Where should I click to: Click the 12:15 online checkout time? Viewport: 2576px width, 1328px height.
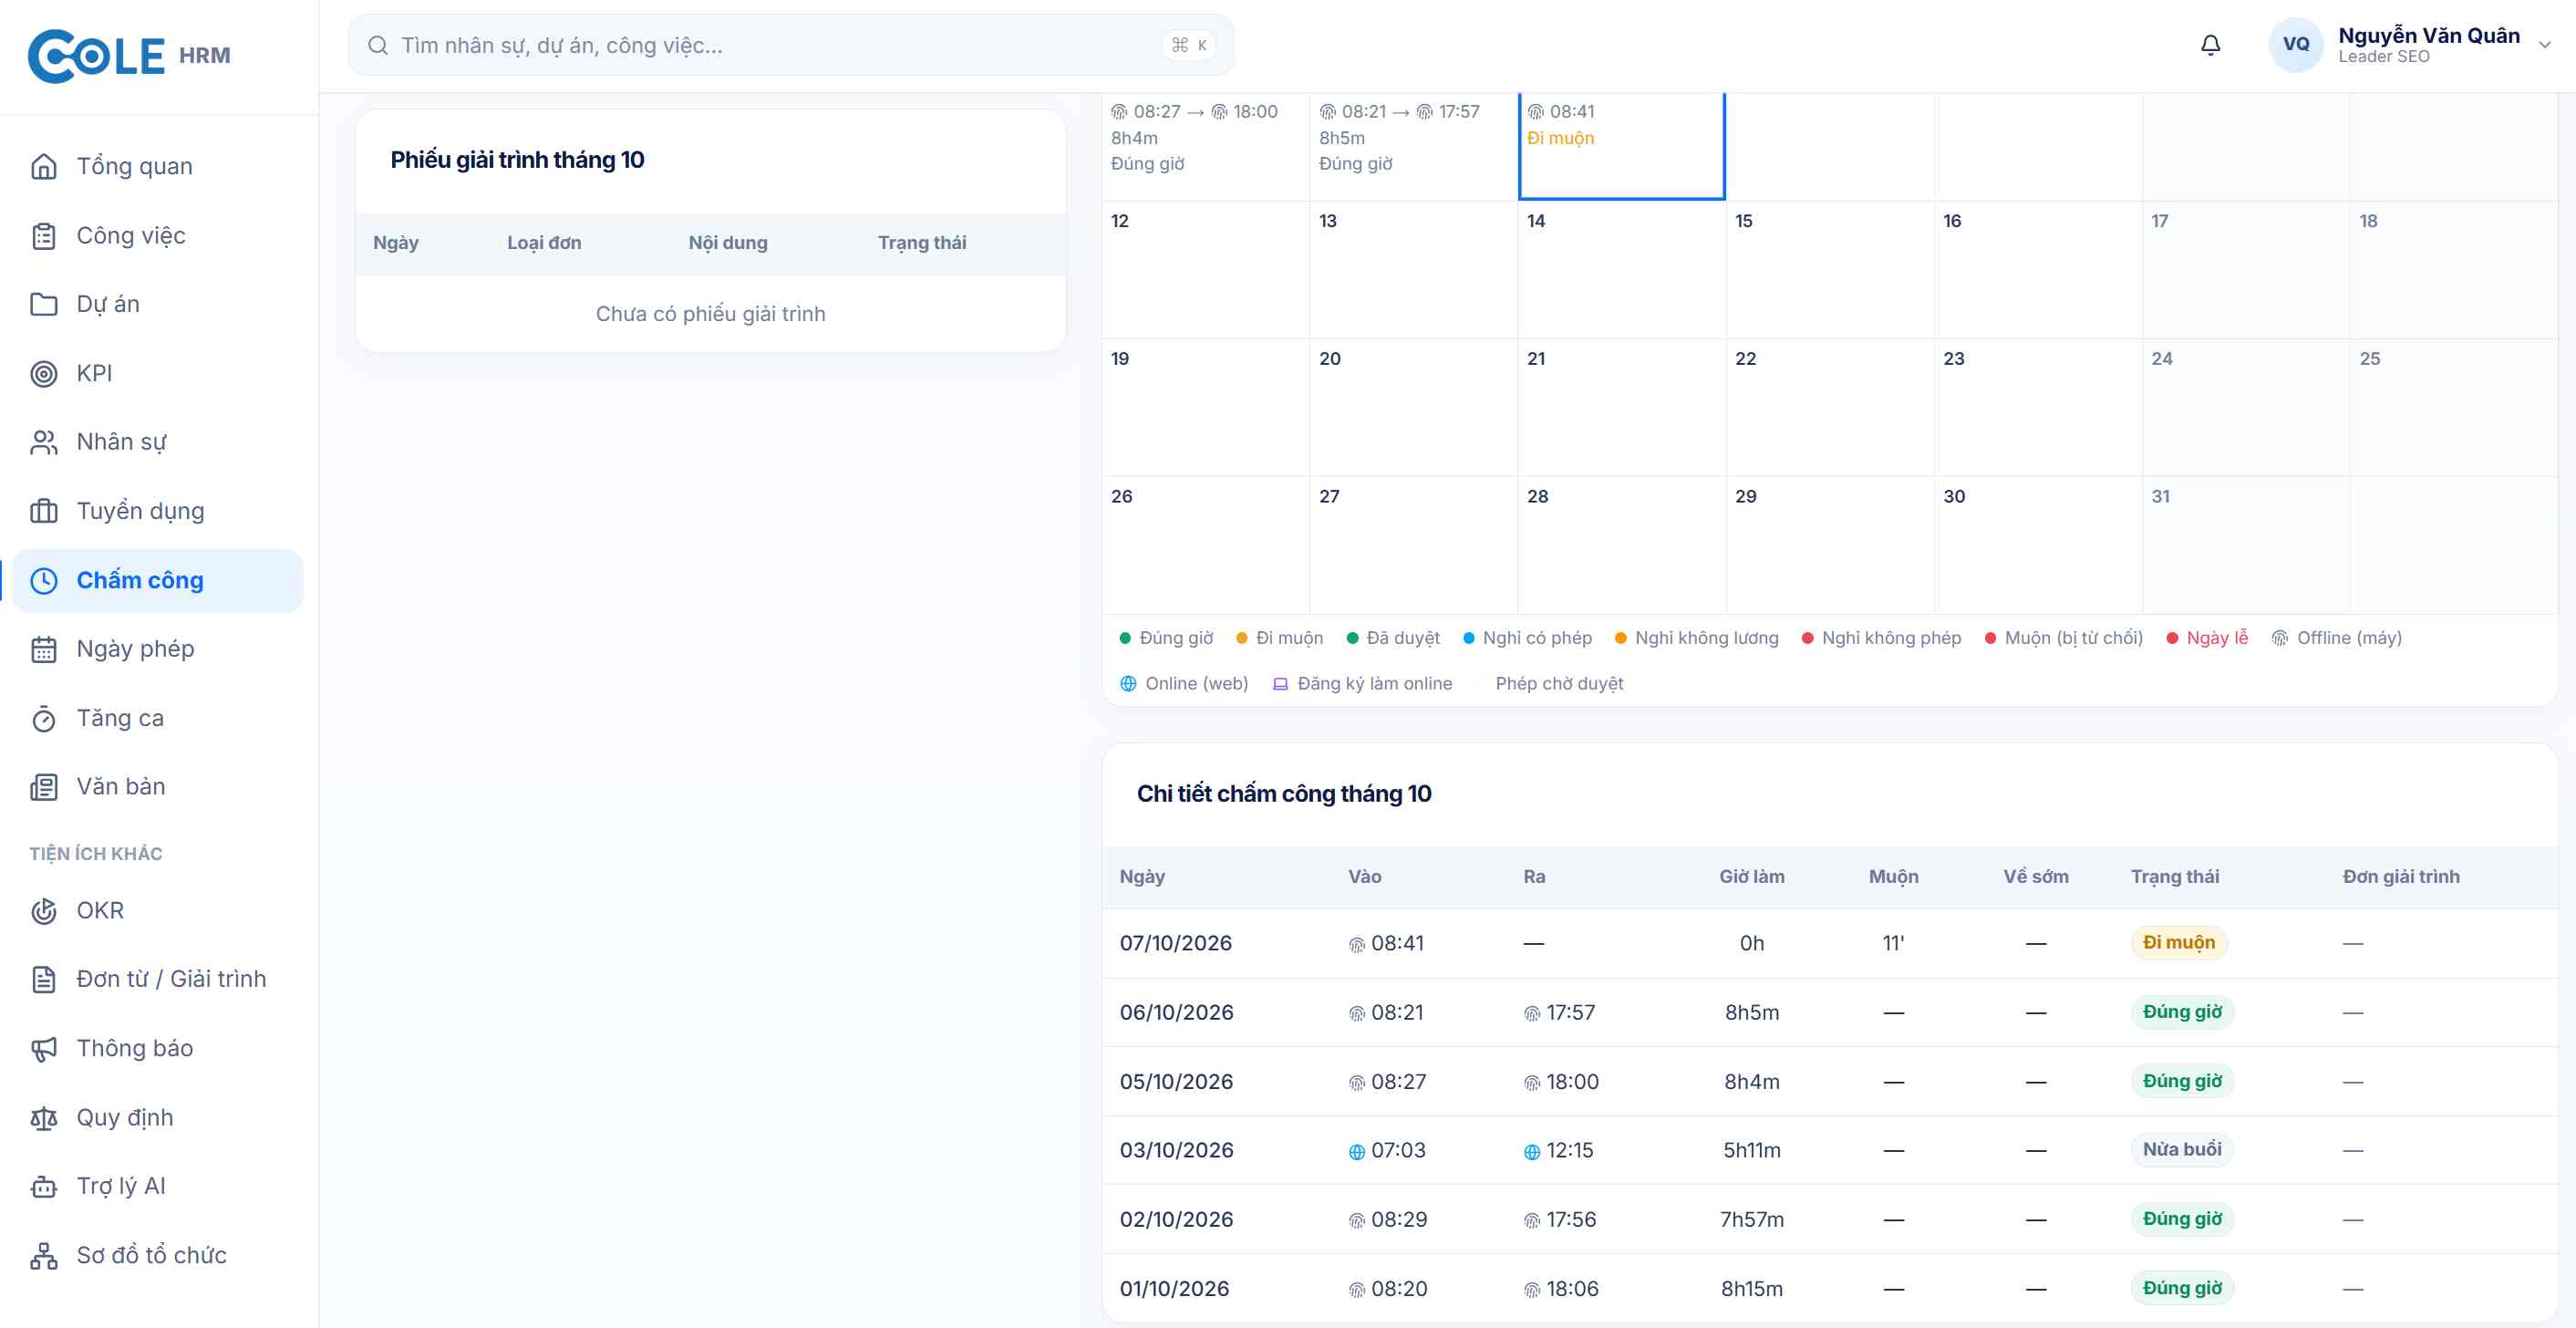click(x=1559, y=1151)
